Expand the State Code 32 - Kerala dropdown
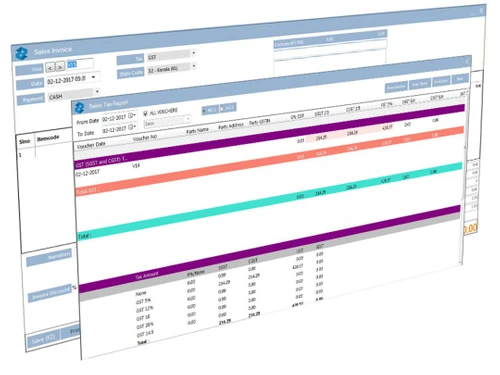Image resolution: width=500 pixels, height=375 pixels. point(194,66)
